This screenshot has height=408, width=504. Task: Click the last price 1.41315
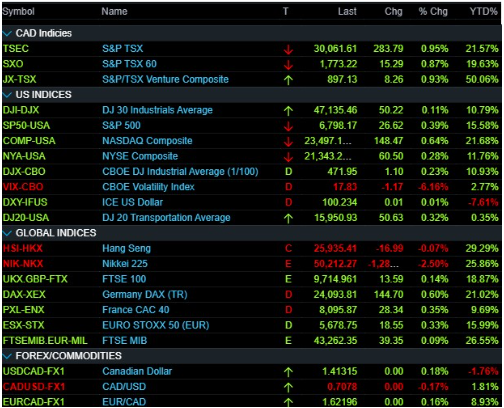pyautogui.click(x=339, y=371)
